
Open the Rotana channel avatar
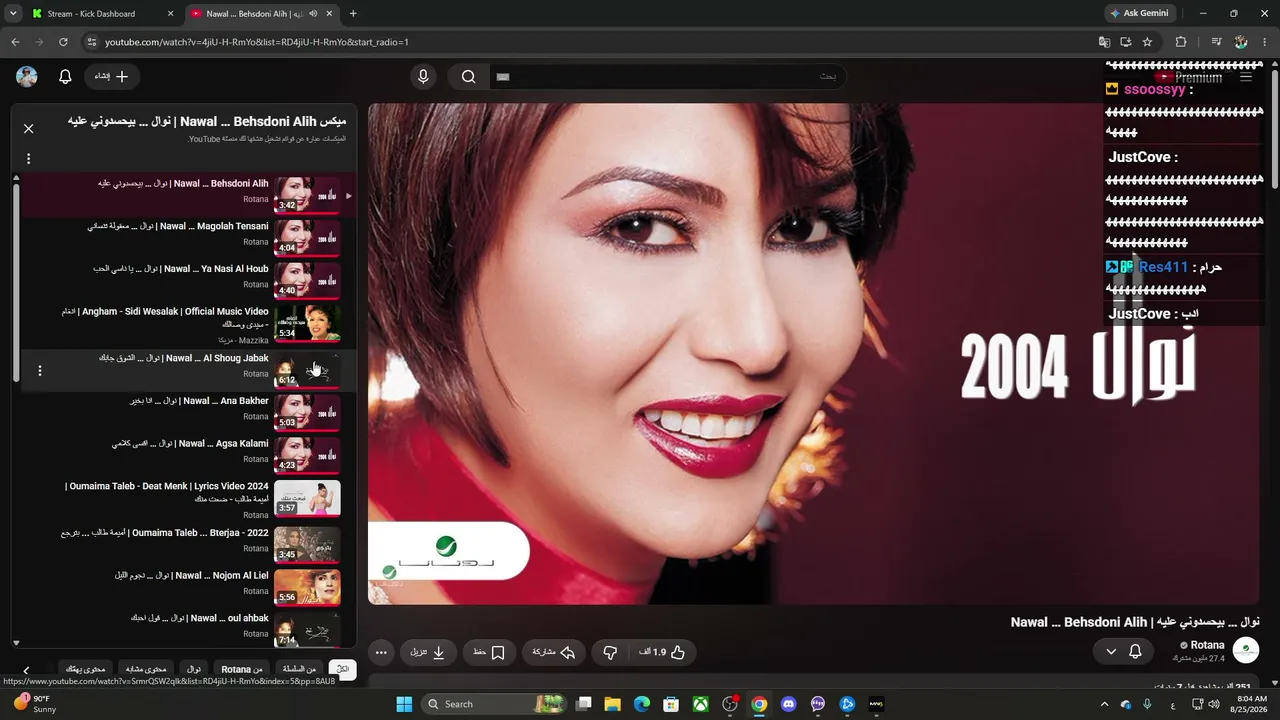(1246, 651)
